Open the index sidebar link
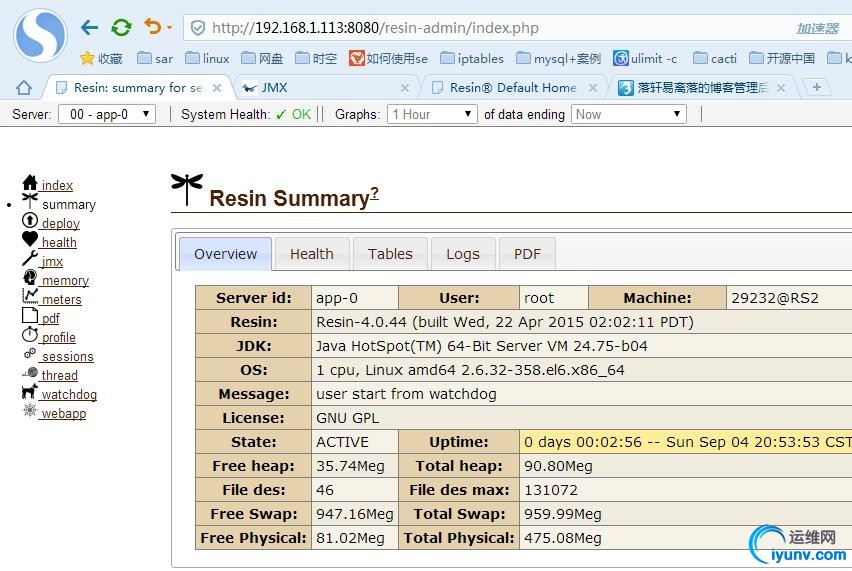Screen dimensions: 852x571 point(57,185)
